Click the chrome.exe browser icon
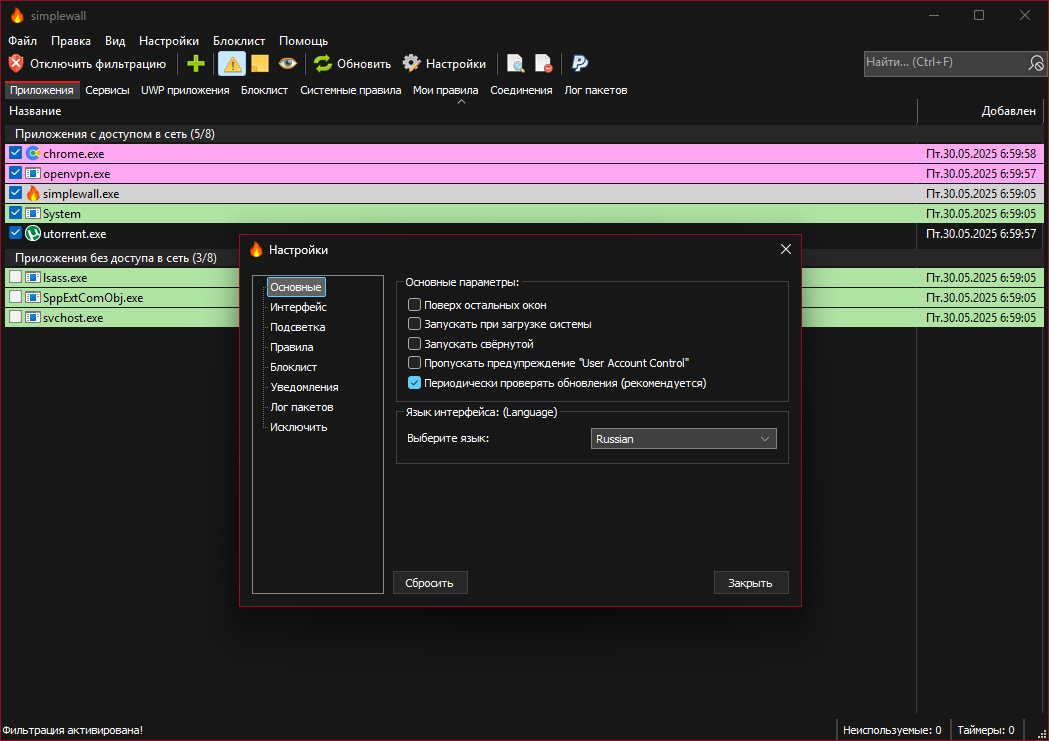 (x=33, y=153)
